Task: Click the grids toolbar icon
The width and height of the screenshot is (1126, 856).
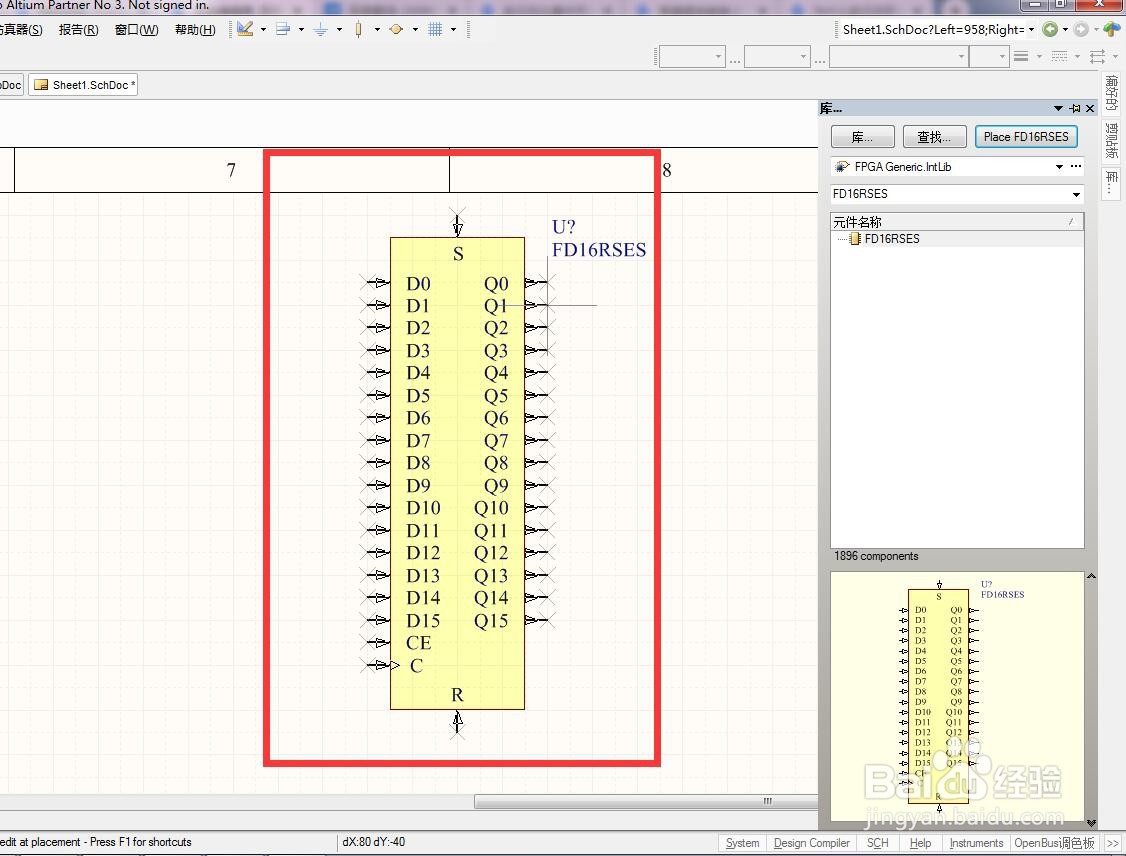Action: coord(435,29)
